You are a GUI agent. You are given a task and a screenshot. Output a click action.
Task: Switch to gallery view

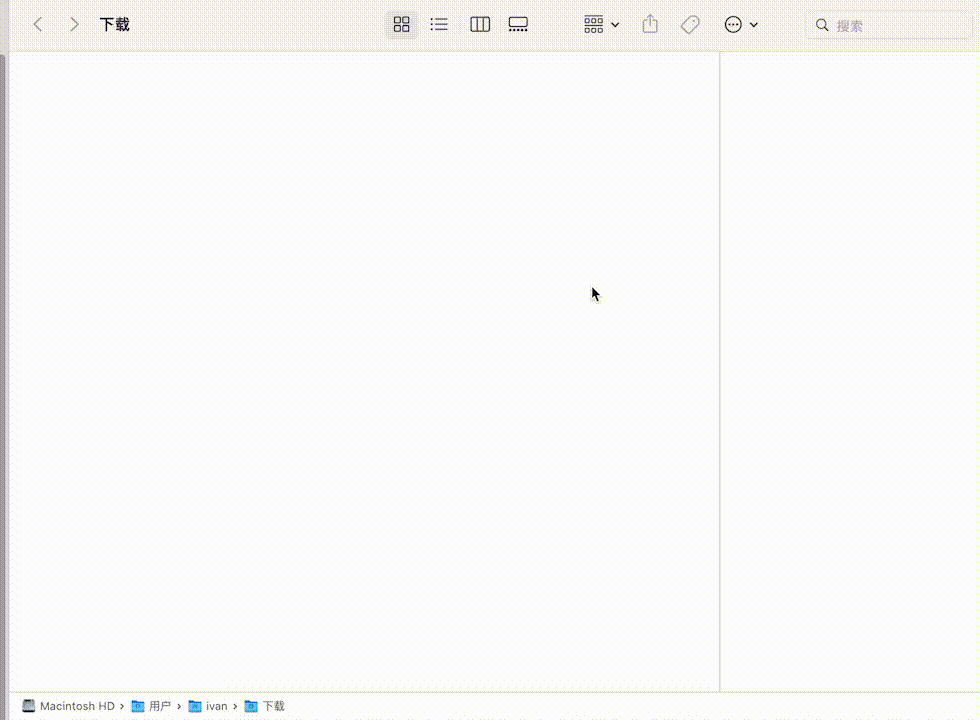pos(518,25)
